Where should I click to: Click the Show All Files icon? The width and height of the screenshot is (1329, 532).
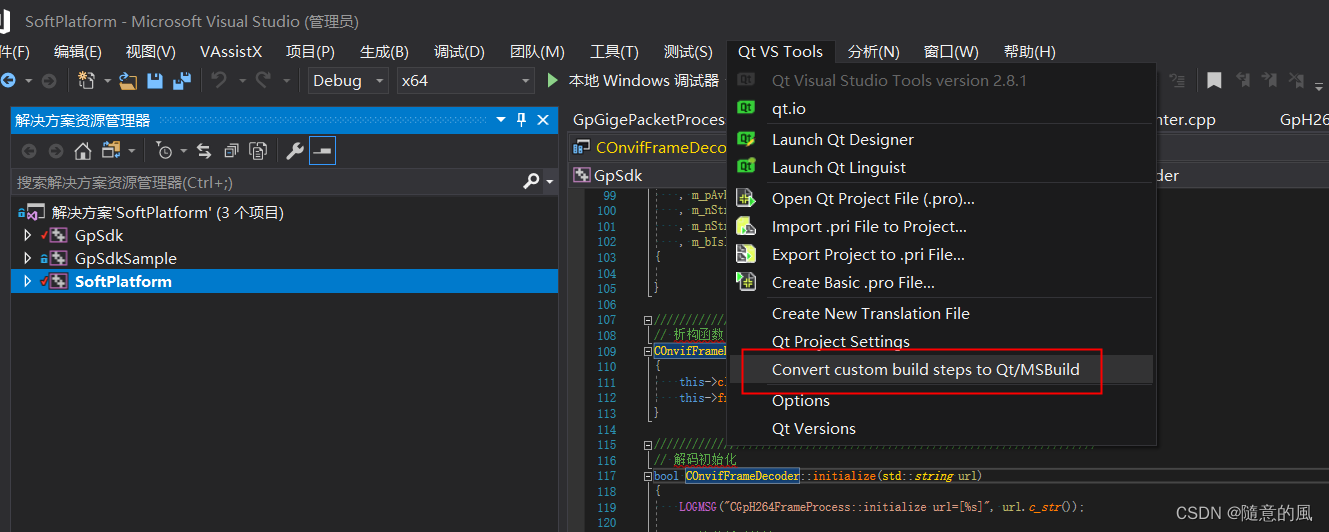(258, 151)
